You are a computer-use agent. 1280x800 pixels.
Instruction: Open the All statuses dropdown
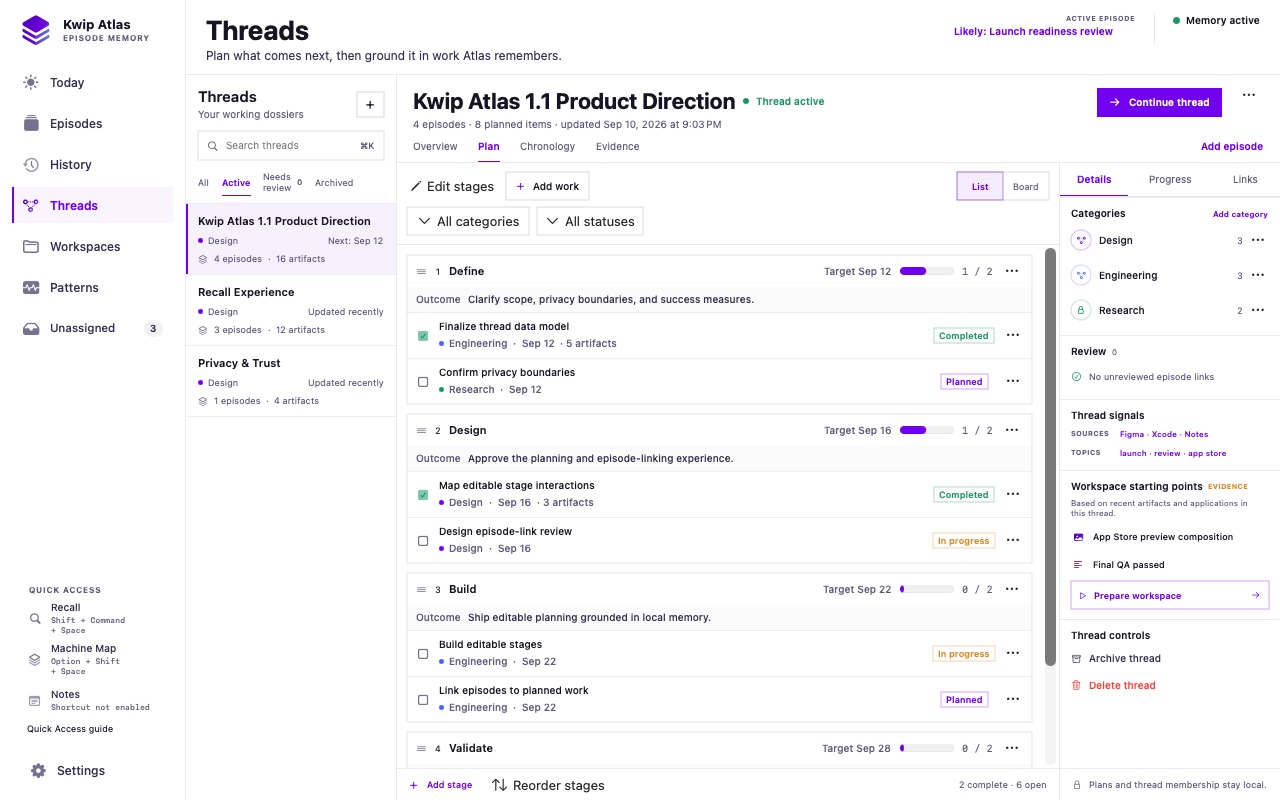(590, 221)
